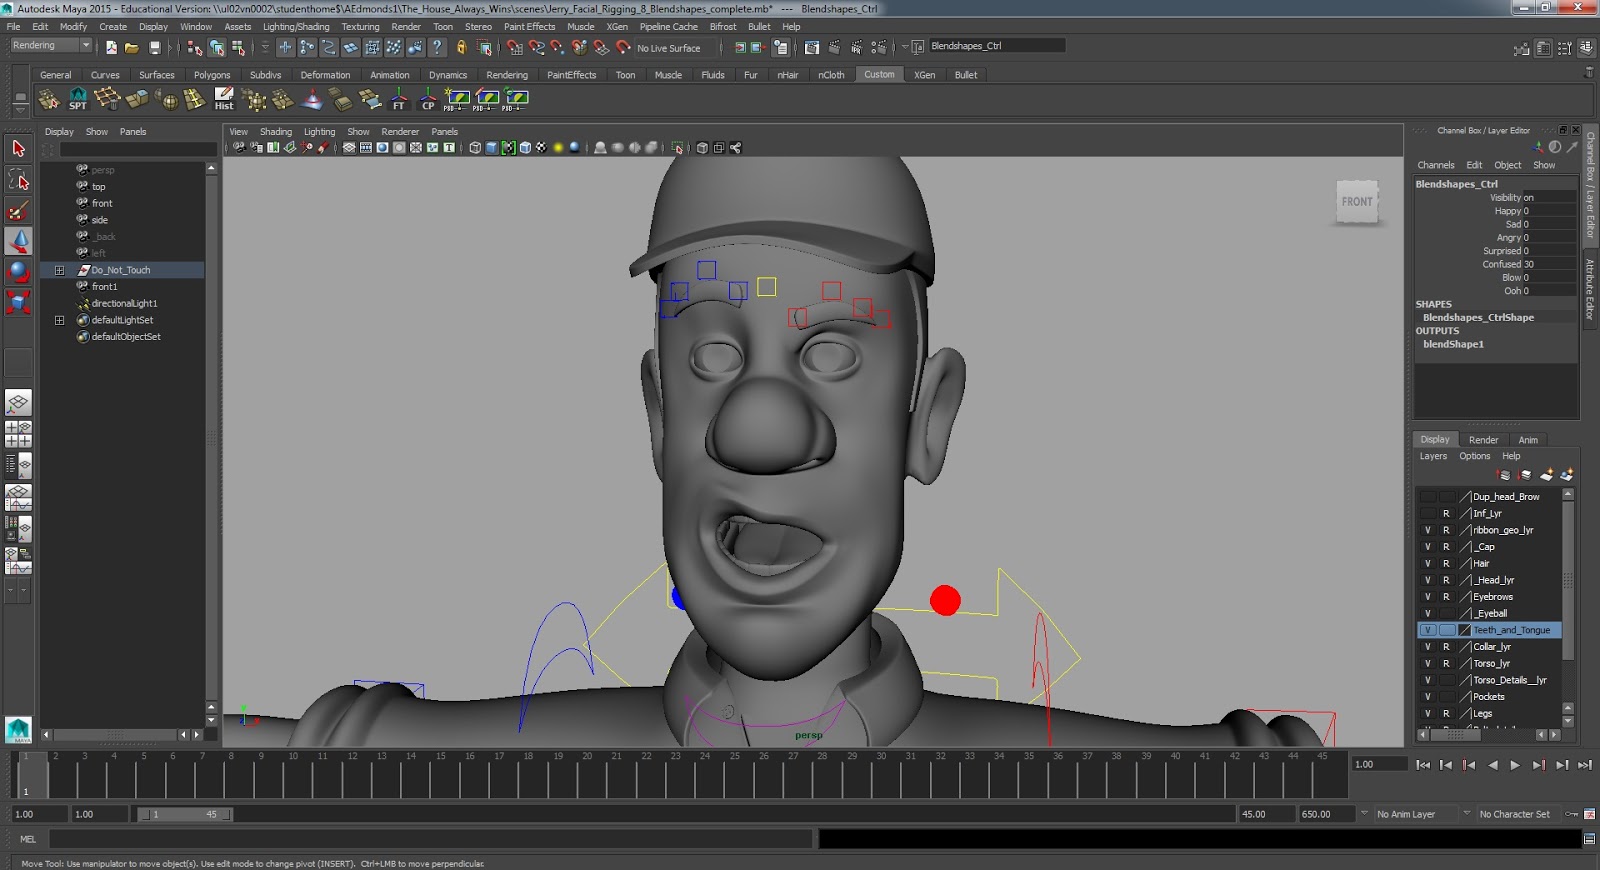Expand the Do_Not_Touch outliner node
Screen dimensions: 1600x870
[60, 270]
